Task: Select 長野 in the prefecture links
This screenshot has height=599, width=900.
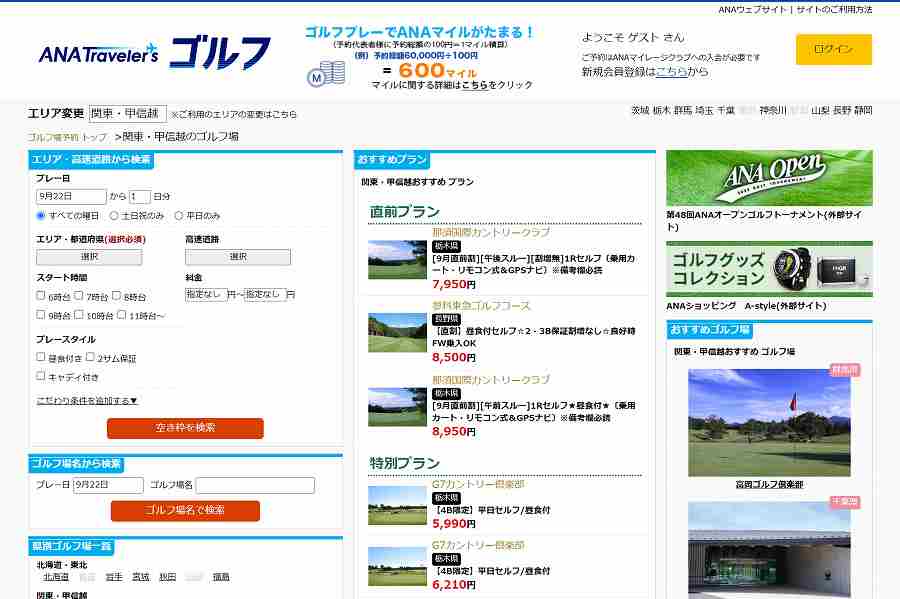Action: (841, 110)
